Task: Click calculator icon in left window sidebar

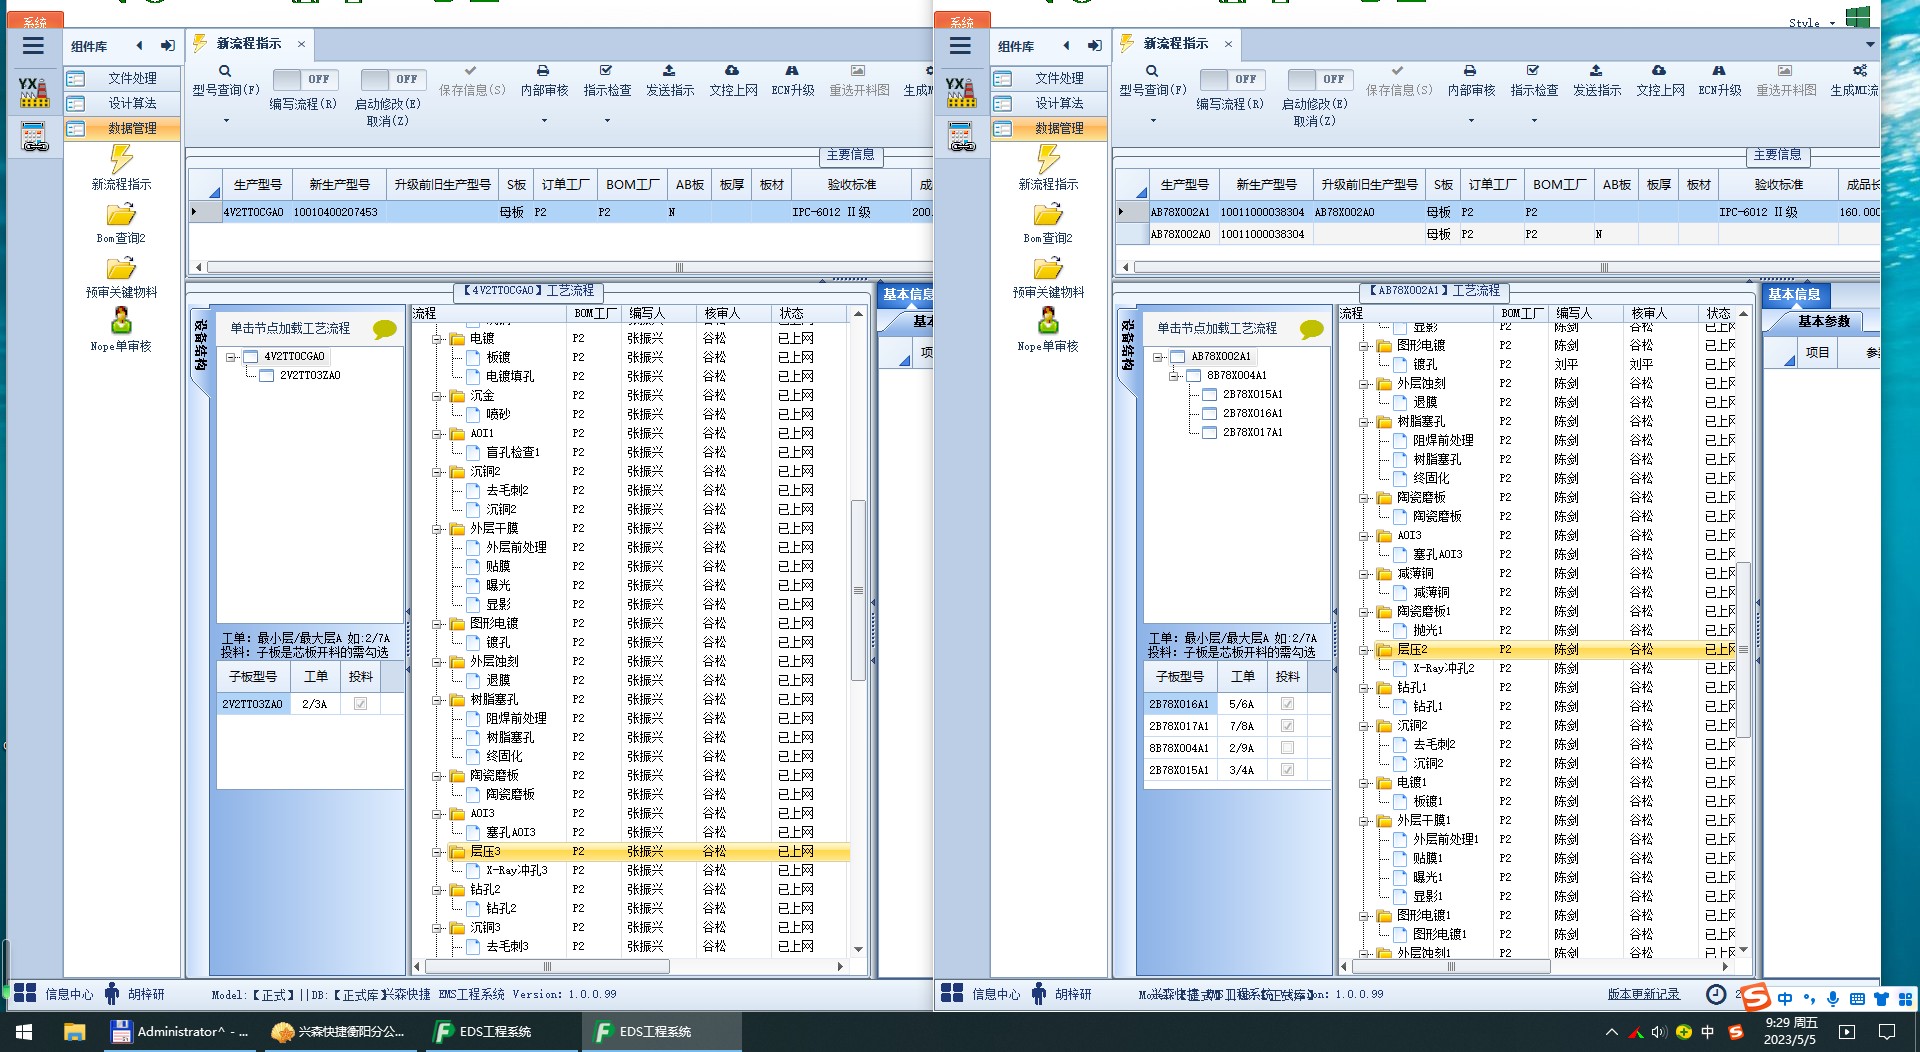Action: pos(34,136)
